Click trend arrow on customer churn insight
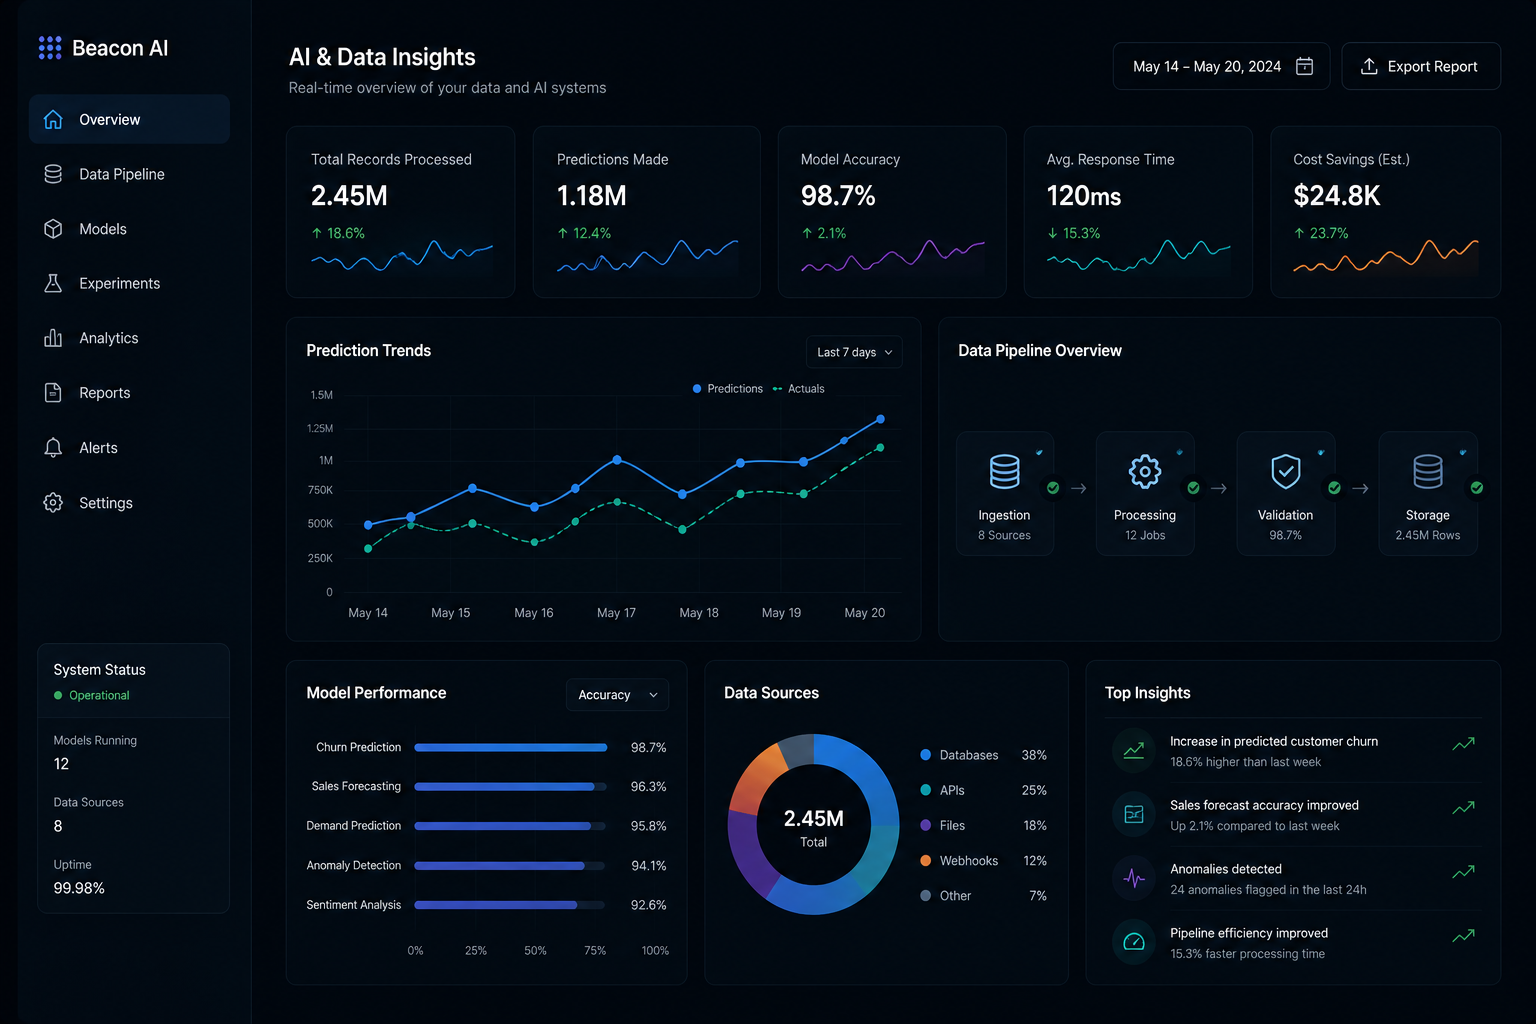 pos(1464,743)
